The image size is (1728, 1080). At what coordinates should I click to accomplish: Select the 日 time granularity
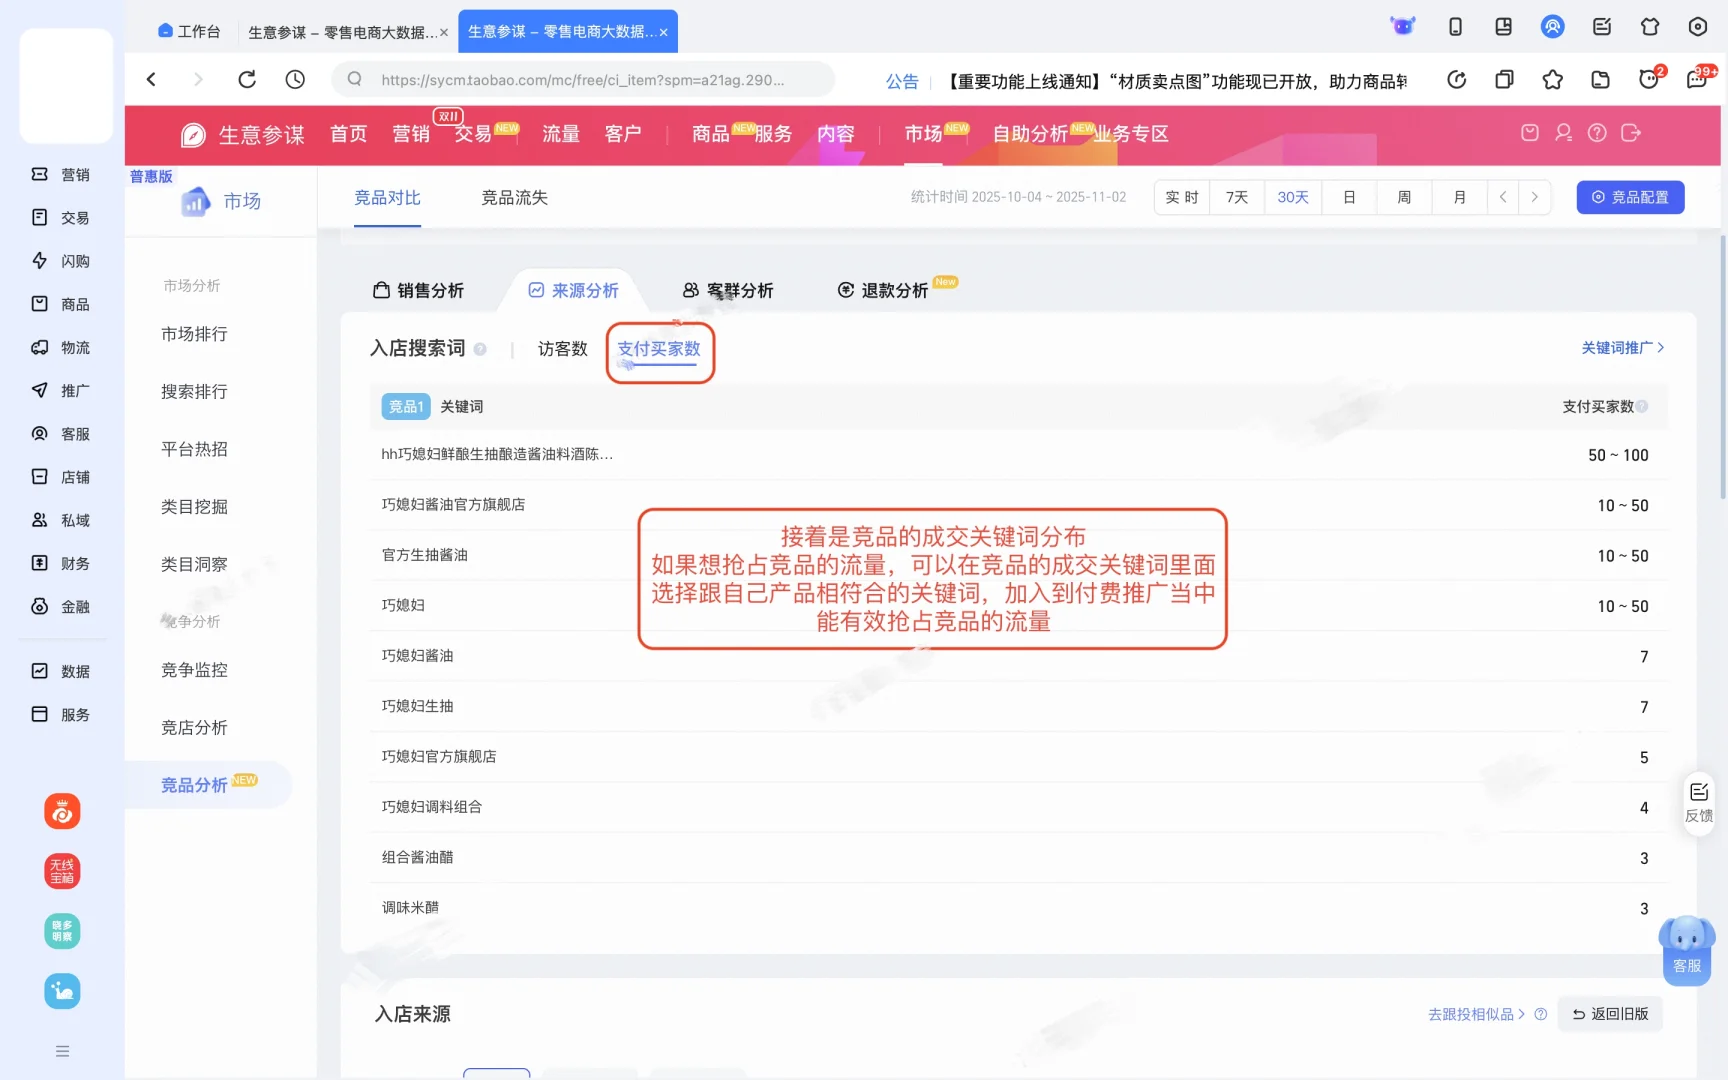1349,197
